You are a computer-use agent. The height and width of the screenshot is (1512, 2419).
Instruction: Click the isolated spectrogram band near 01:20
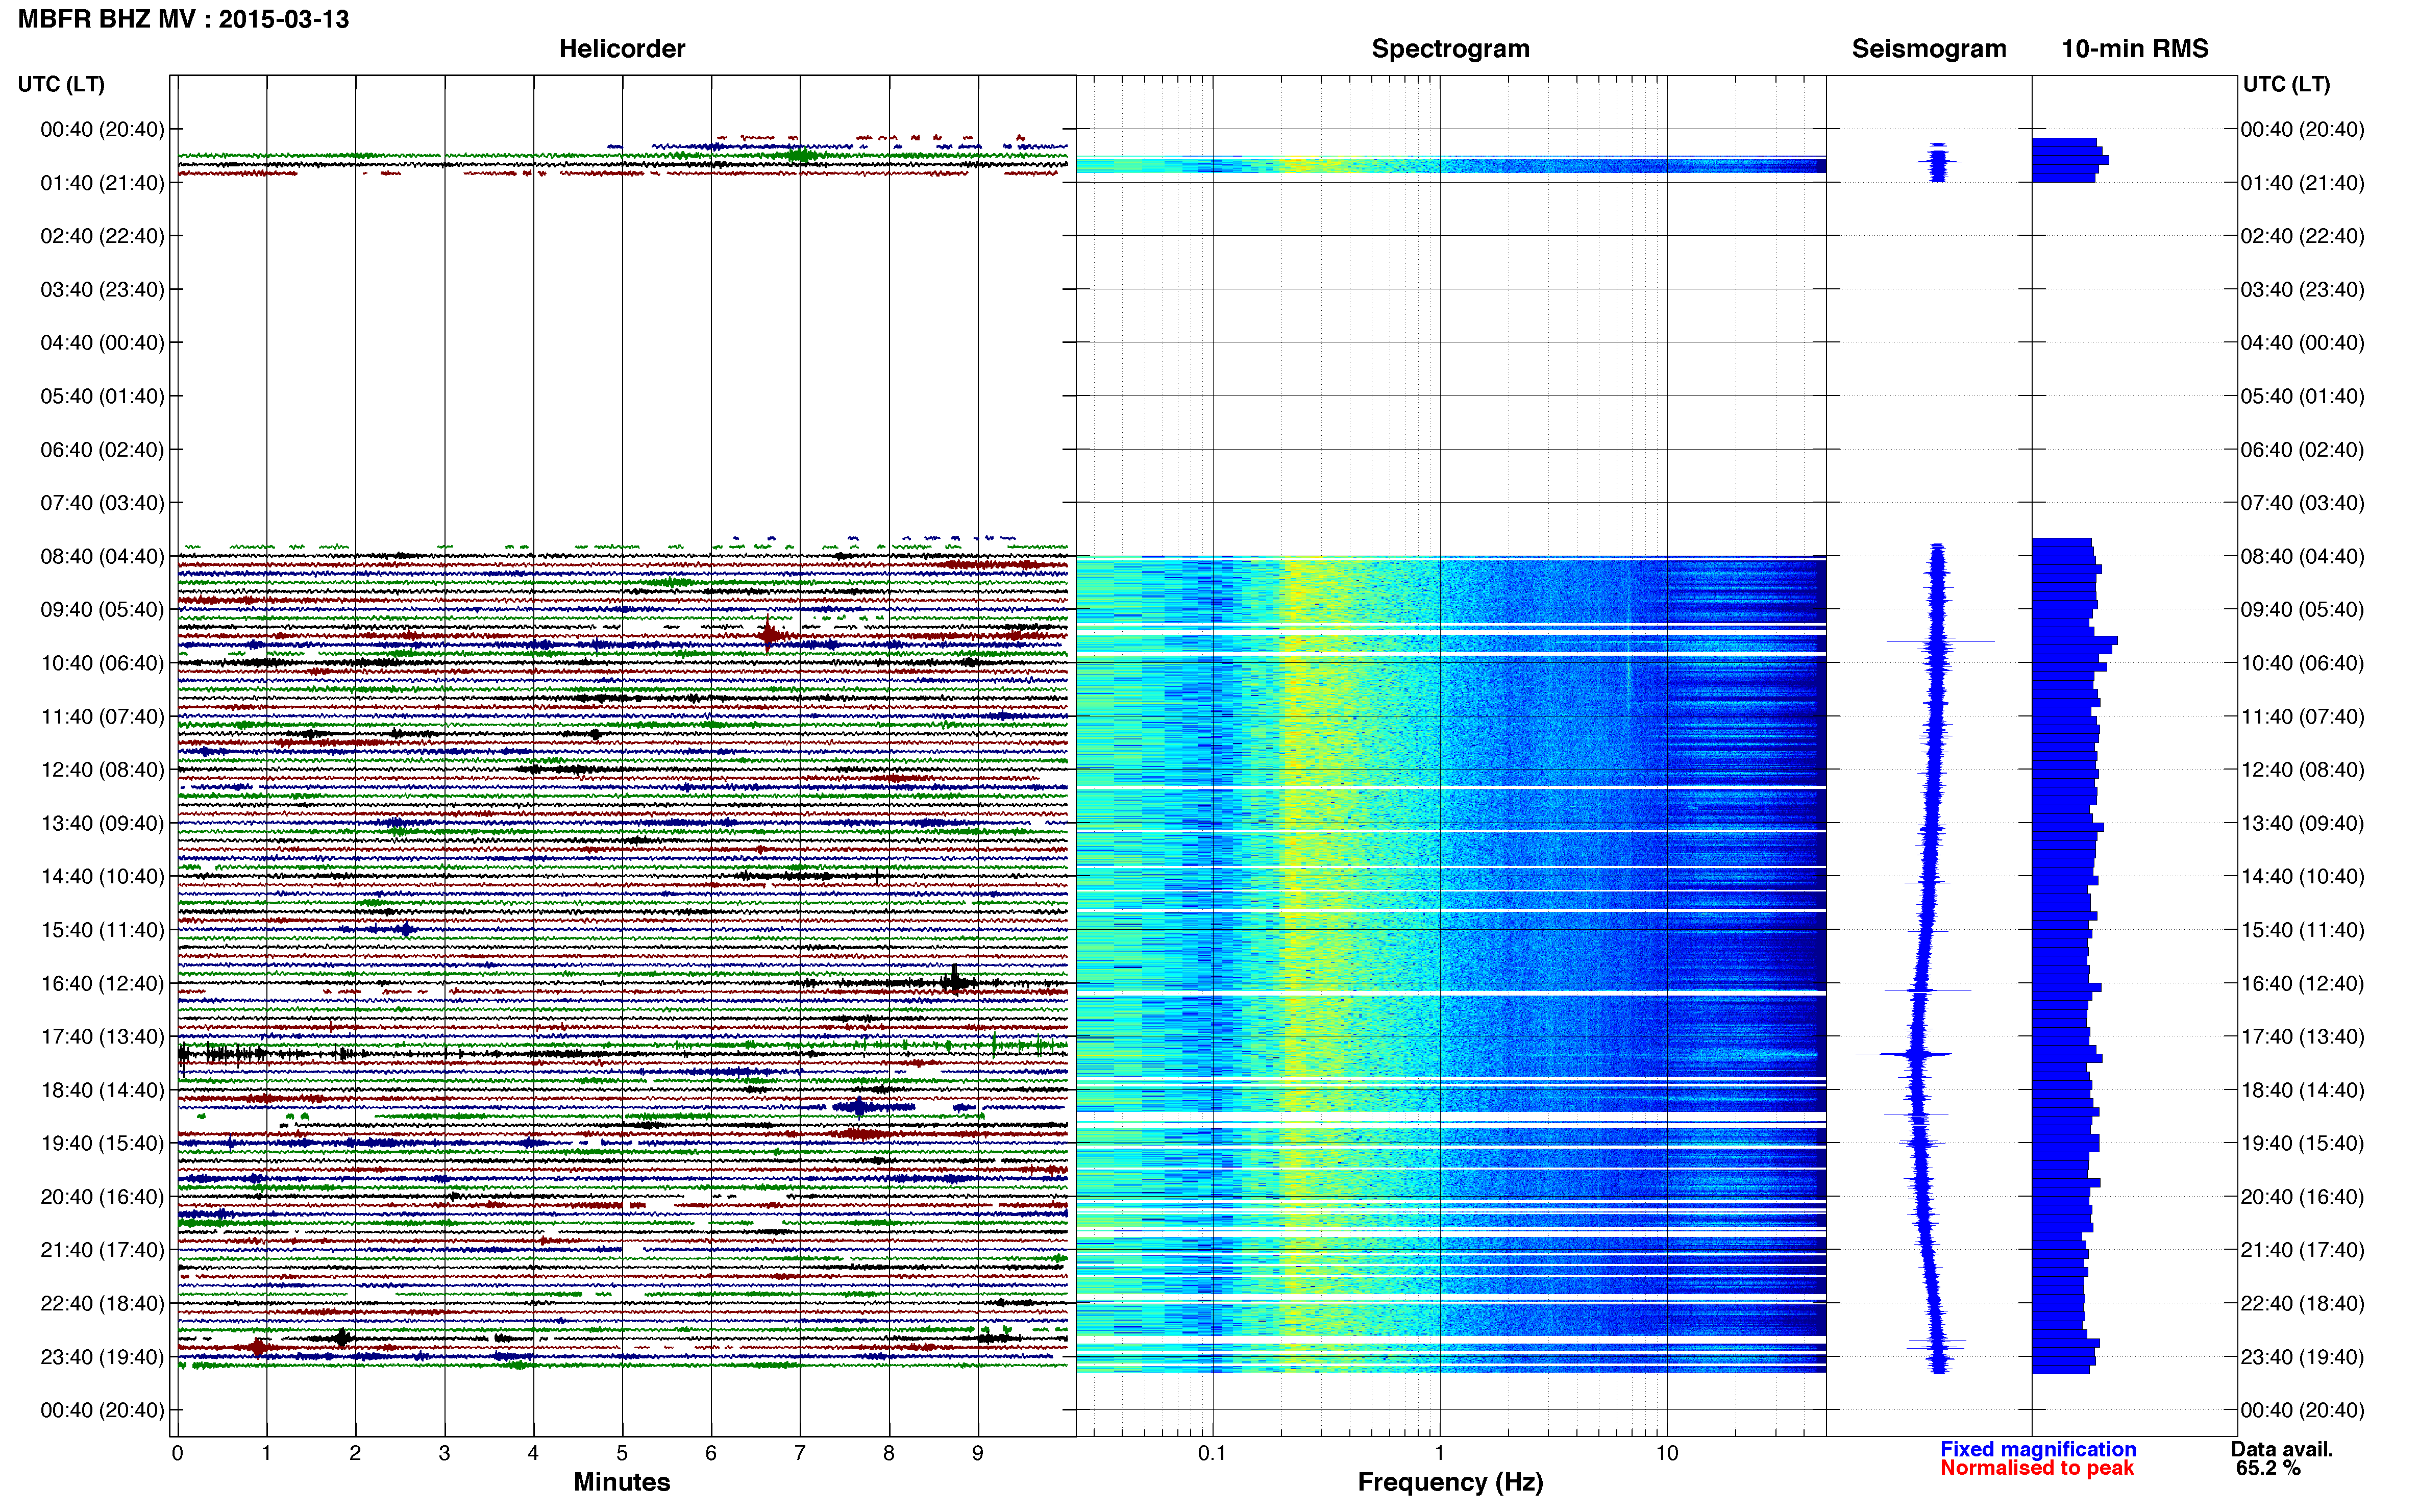1450,165
